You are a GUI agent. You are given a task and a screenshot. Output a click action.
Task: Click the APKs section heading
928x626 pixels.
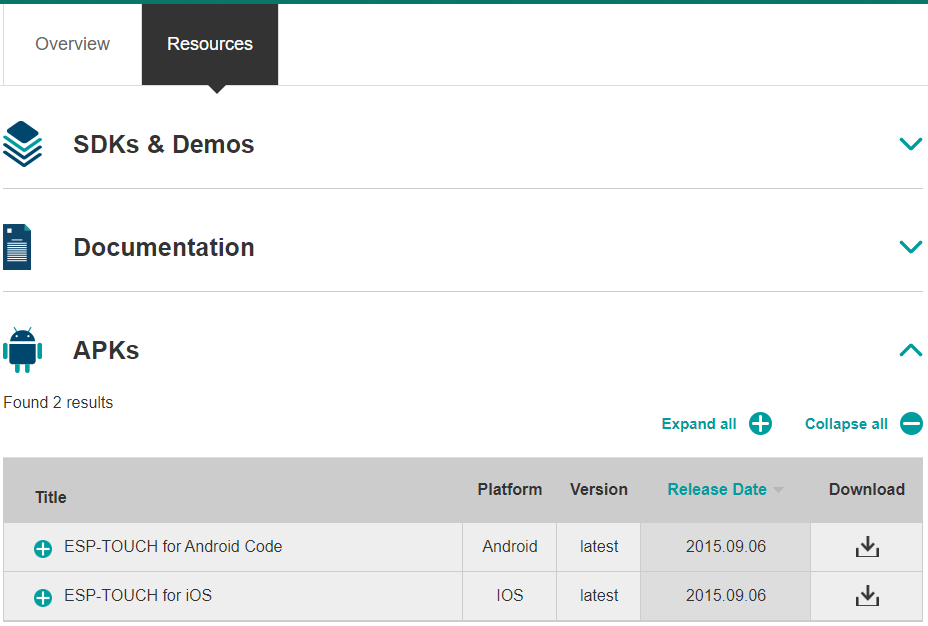point(106,350)
